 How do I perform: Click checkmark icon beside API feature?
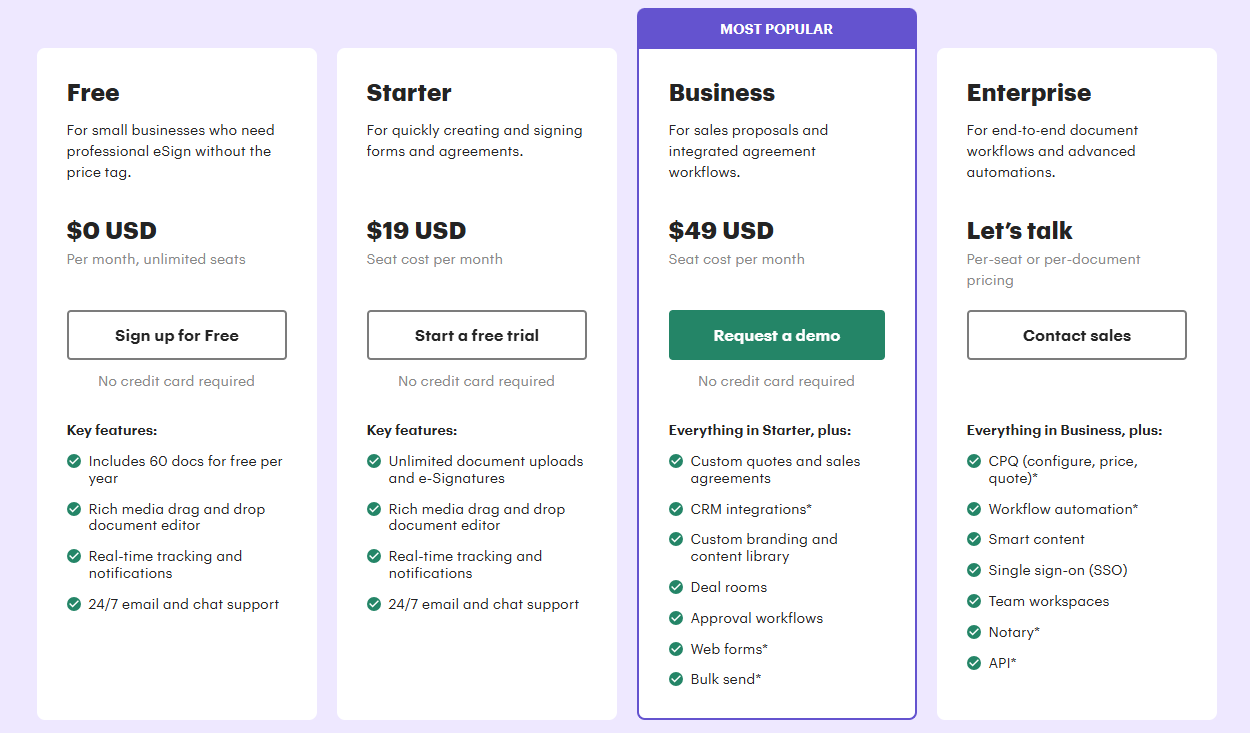coord(974,663)
